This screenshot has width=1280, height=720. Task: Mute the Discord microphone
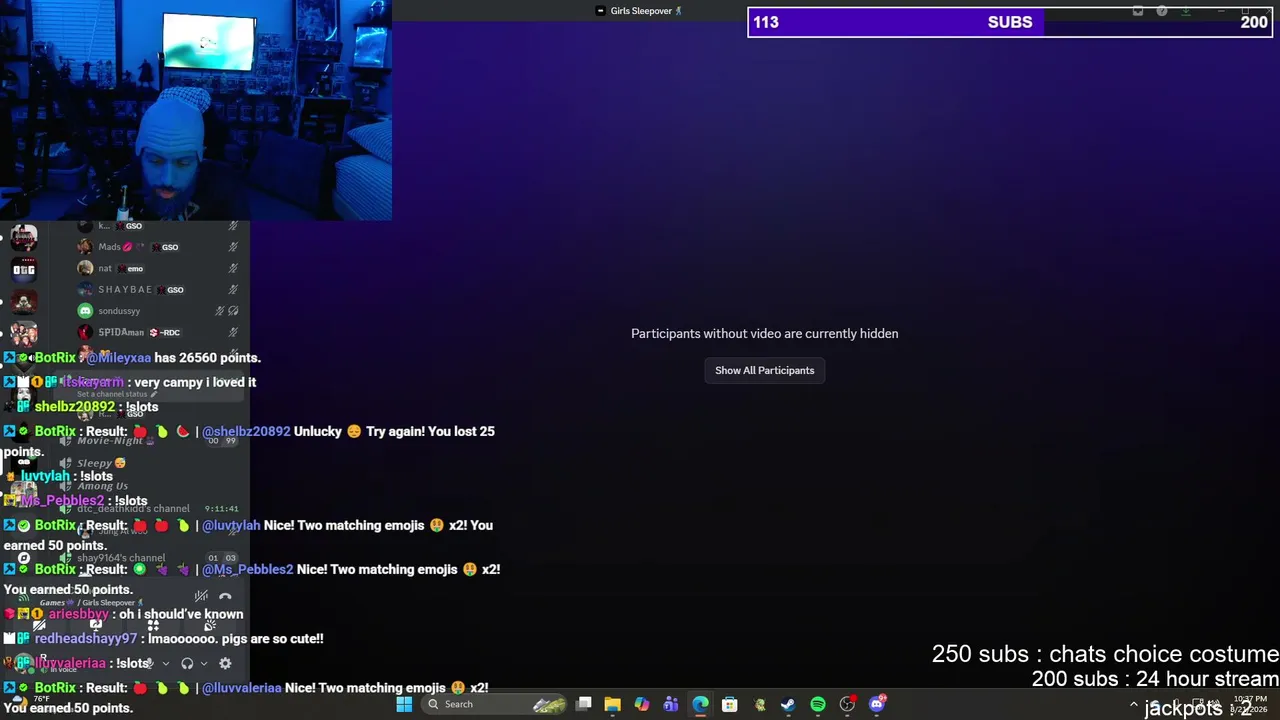tap(149, 663)
